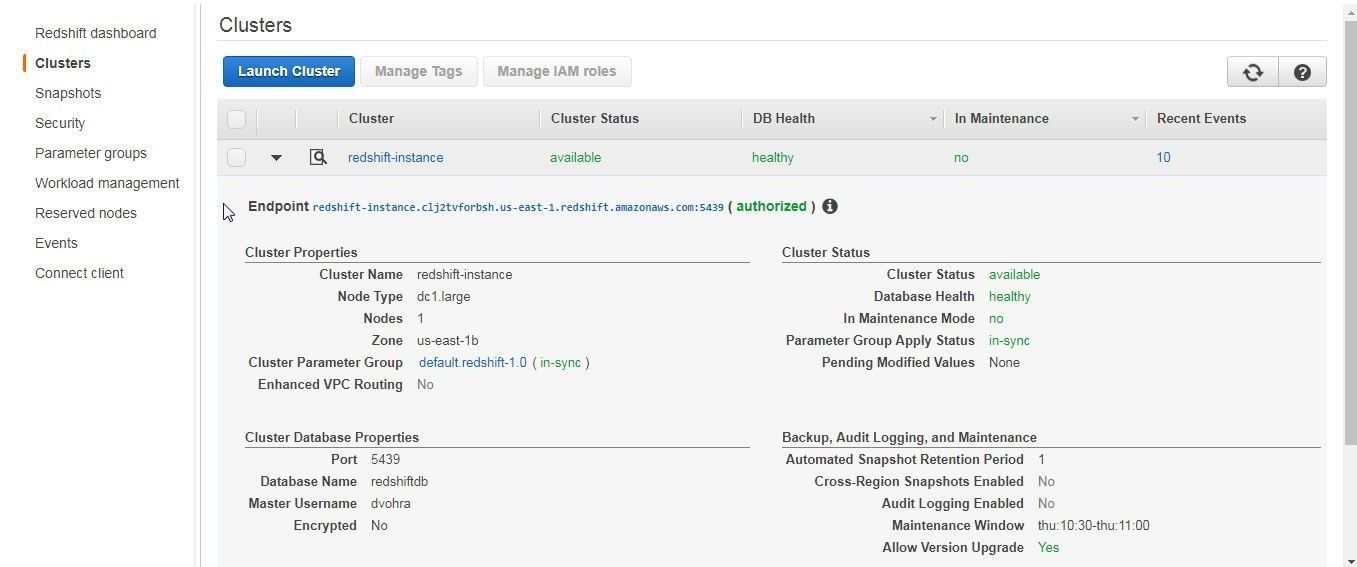
Task: Collapse the redshift-instance row details arrow
Action: 276,158
